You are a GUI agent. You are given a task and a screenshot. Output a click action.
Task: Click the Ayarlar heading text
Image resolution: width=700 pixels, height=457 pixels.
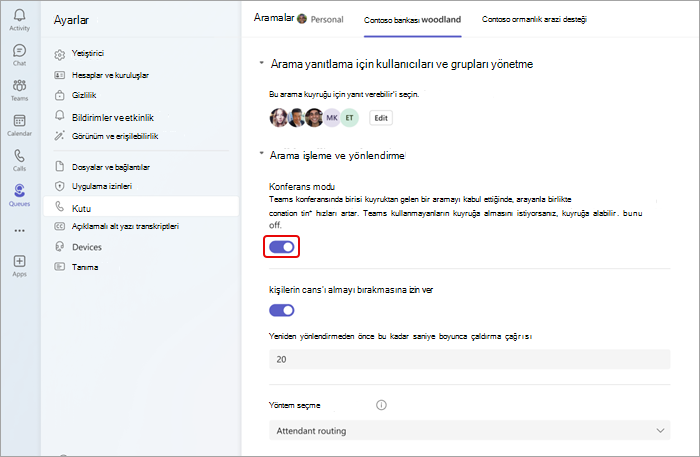[x=71, y=20]
